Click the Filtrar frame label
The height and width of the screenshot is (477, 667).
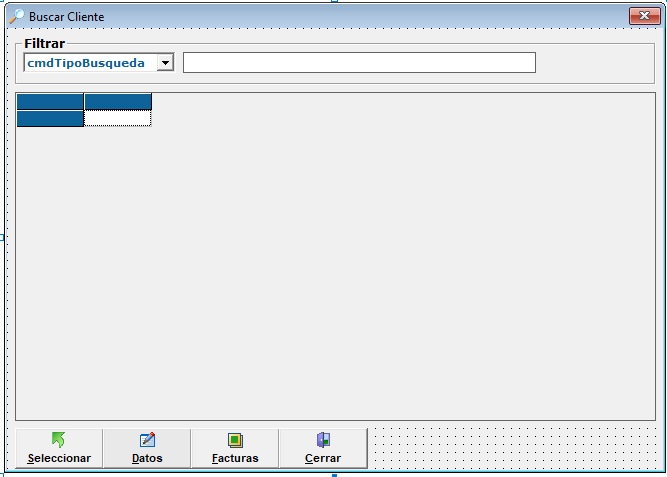click(45, 44)
